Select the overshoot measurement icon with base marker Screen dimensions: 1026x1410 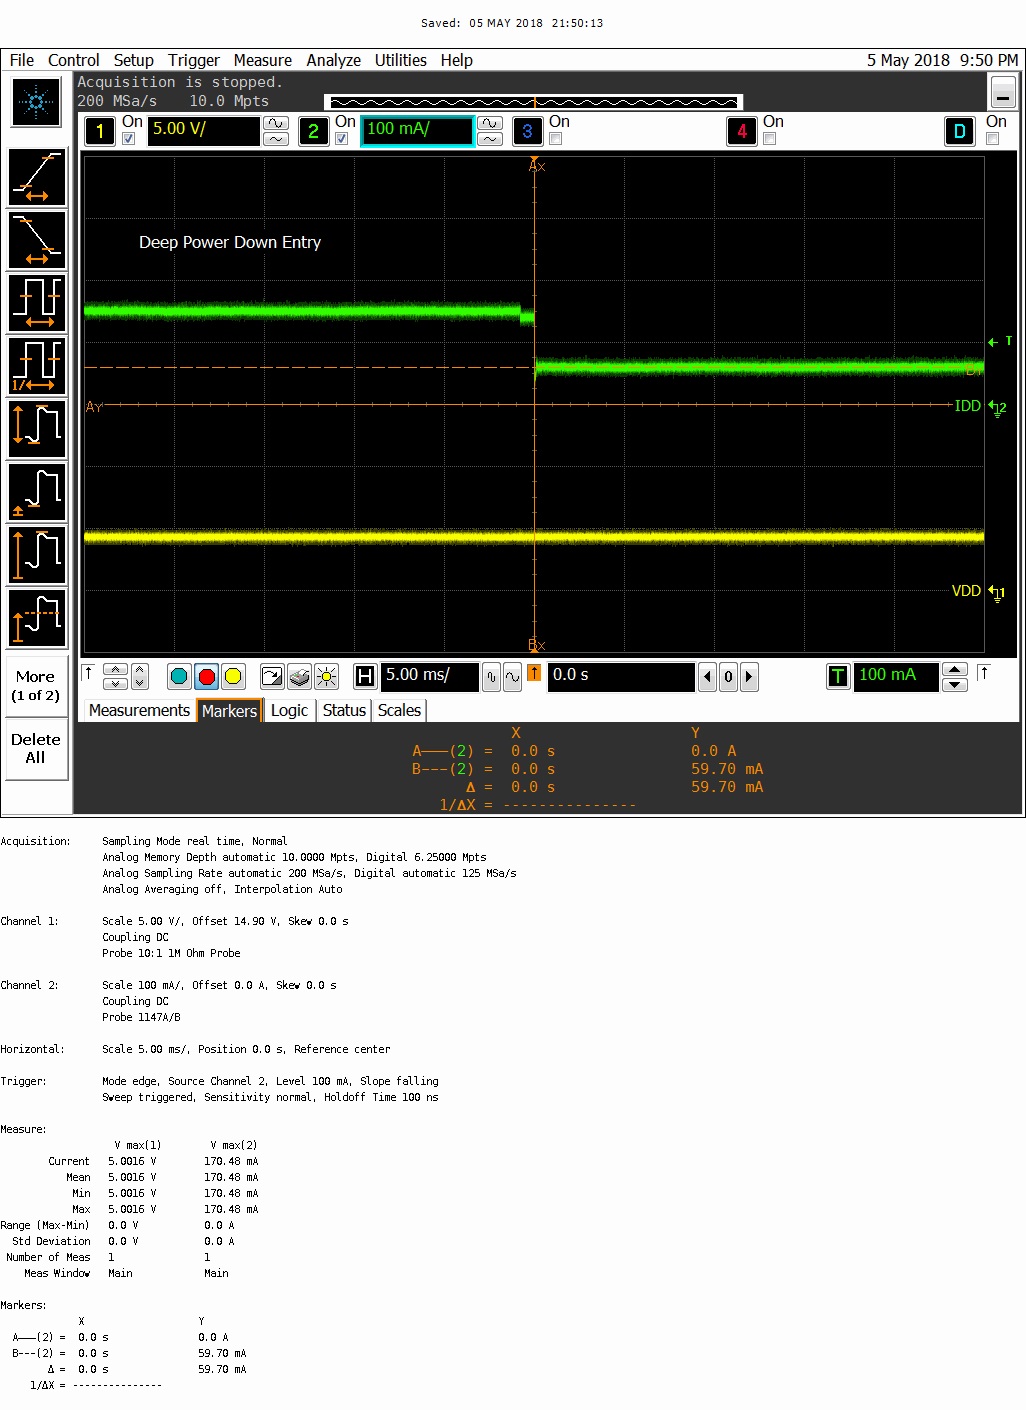(38, 491)
